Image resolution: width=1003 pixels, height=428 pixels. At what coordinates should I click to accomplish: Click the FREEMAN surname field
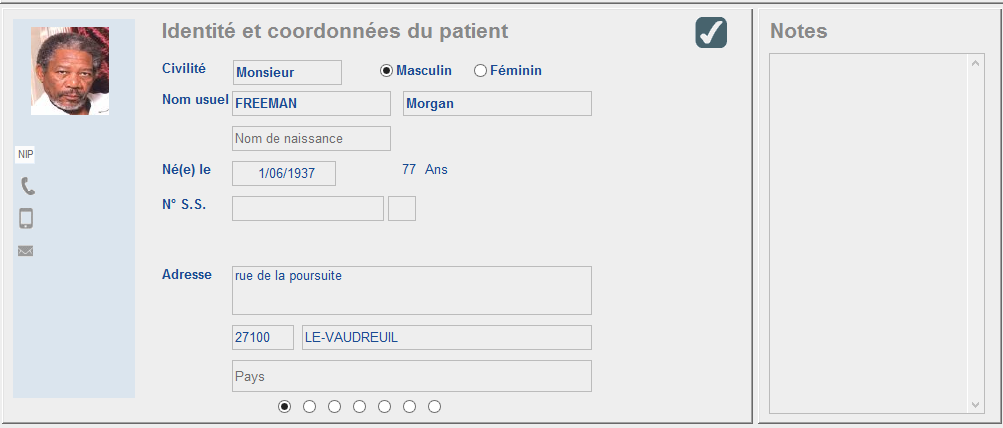(x=312, y=104)
